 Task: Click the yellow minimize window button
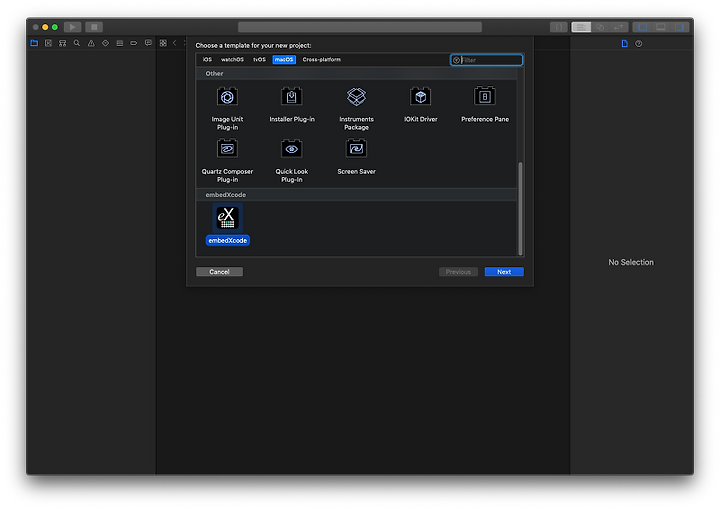pyautogui.click(x=45, y=27)
